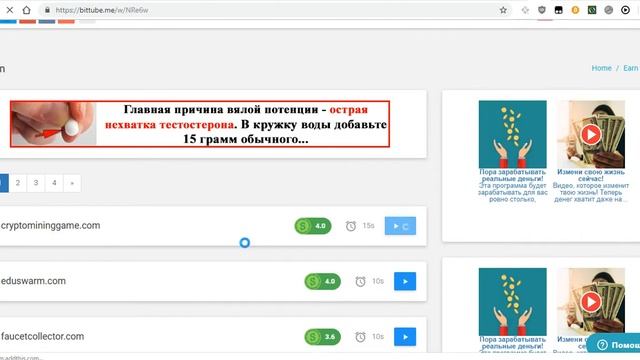
Task: Go to pagination page 2
Action: (18, 183)
